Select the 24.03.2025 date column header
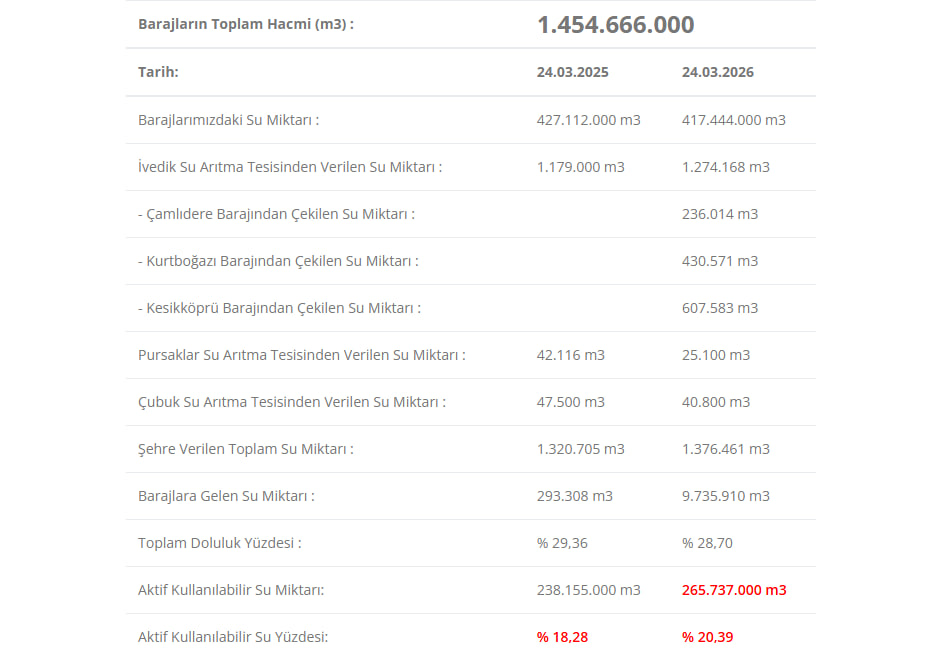Screen dimensions: 950x654 click(x=572, y=73)
